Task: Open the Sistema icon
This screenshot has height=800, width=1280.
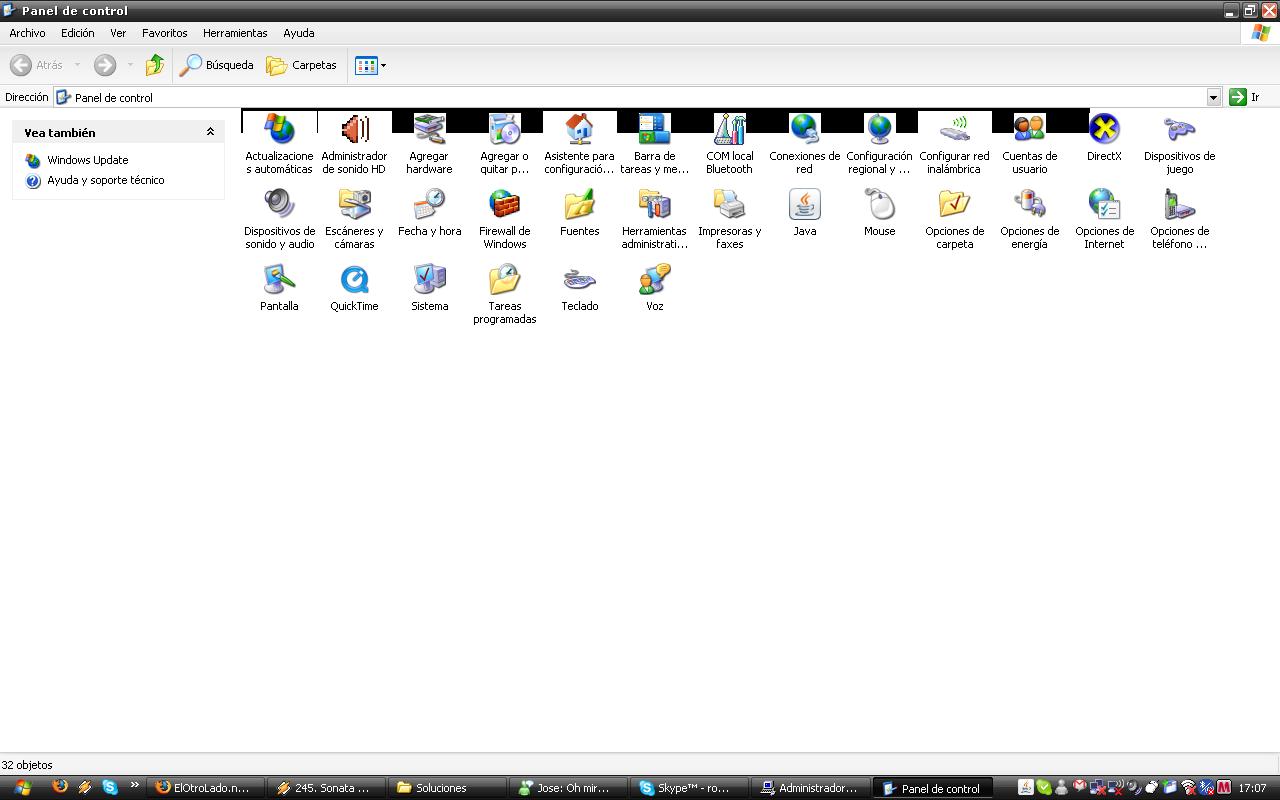Action: coord(429,280)
